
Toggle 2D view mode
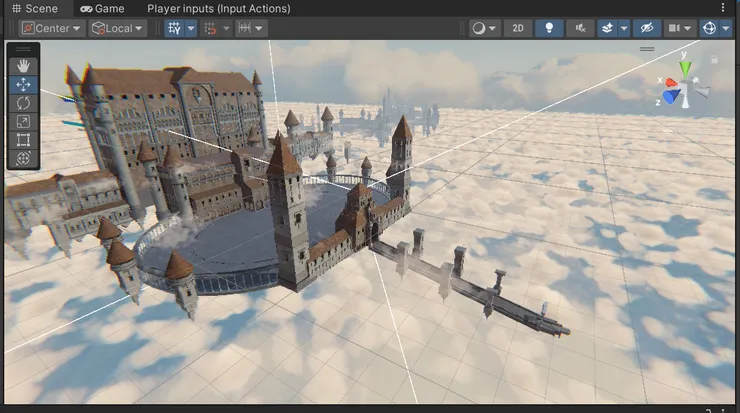[517, 28]
